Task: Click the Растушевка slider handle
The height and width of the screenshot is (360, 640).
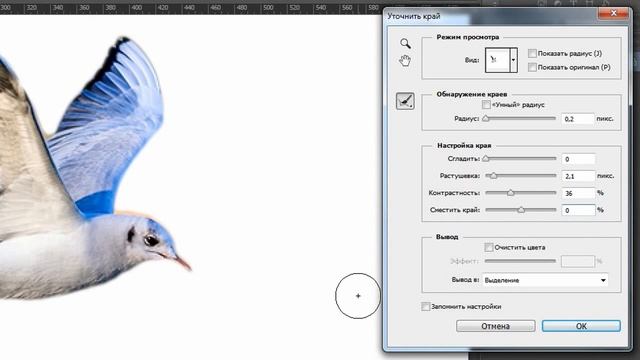Action: click(493, 176)
